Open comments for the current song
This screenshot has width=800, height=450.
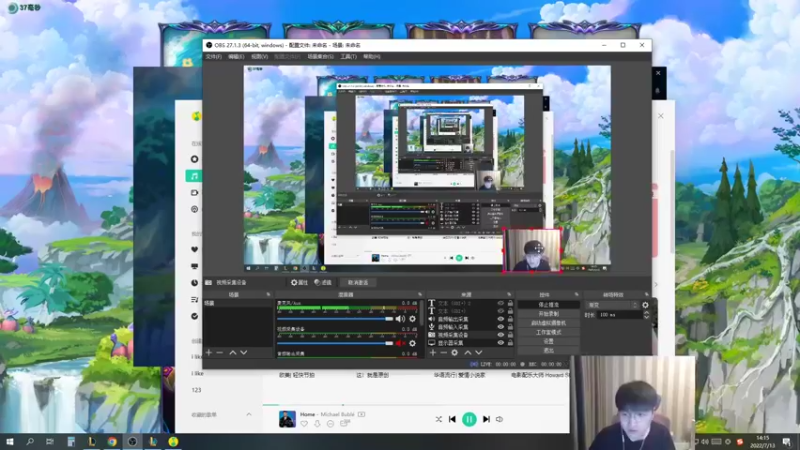pyautogui.click(x=345, y=423)
